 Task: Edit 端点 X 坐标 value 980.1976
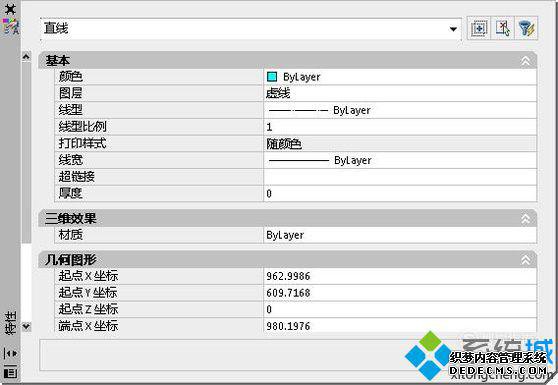(x=400, y=326)
